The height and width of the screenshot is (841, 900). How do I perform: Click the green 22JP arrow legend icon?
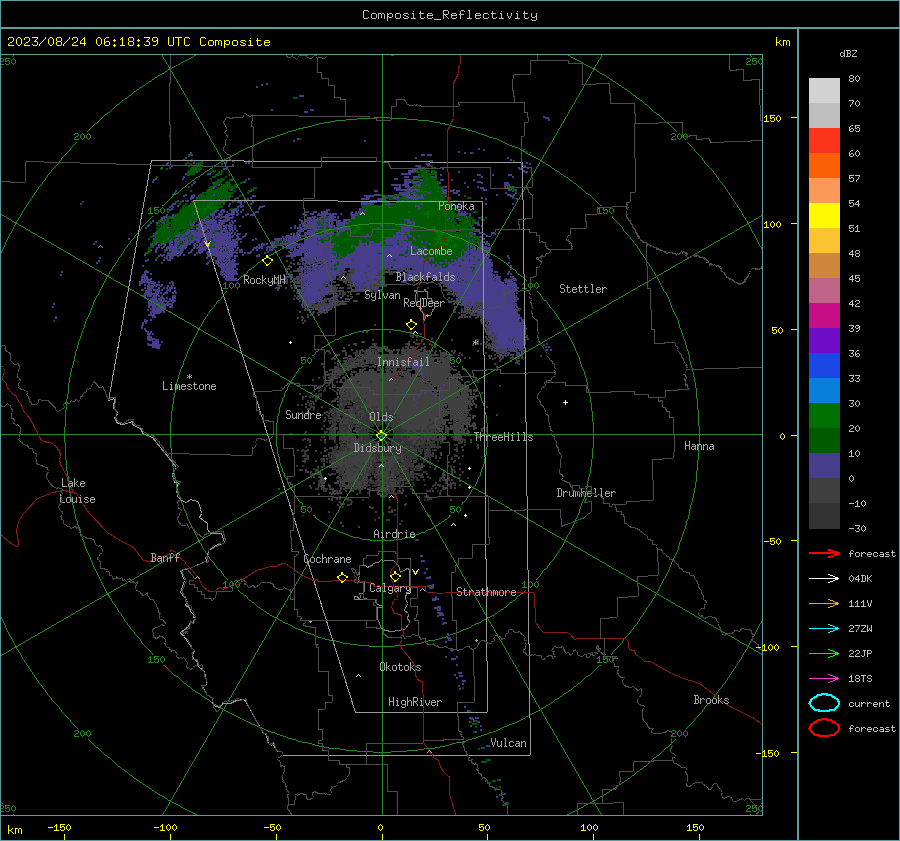tap(824, 653)
